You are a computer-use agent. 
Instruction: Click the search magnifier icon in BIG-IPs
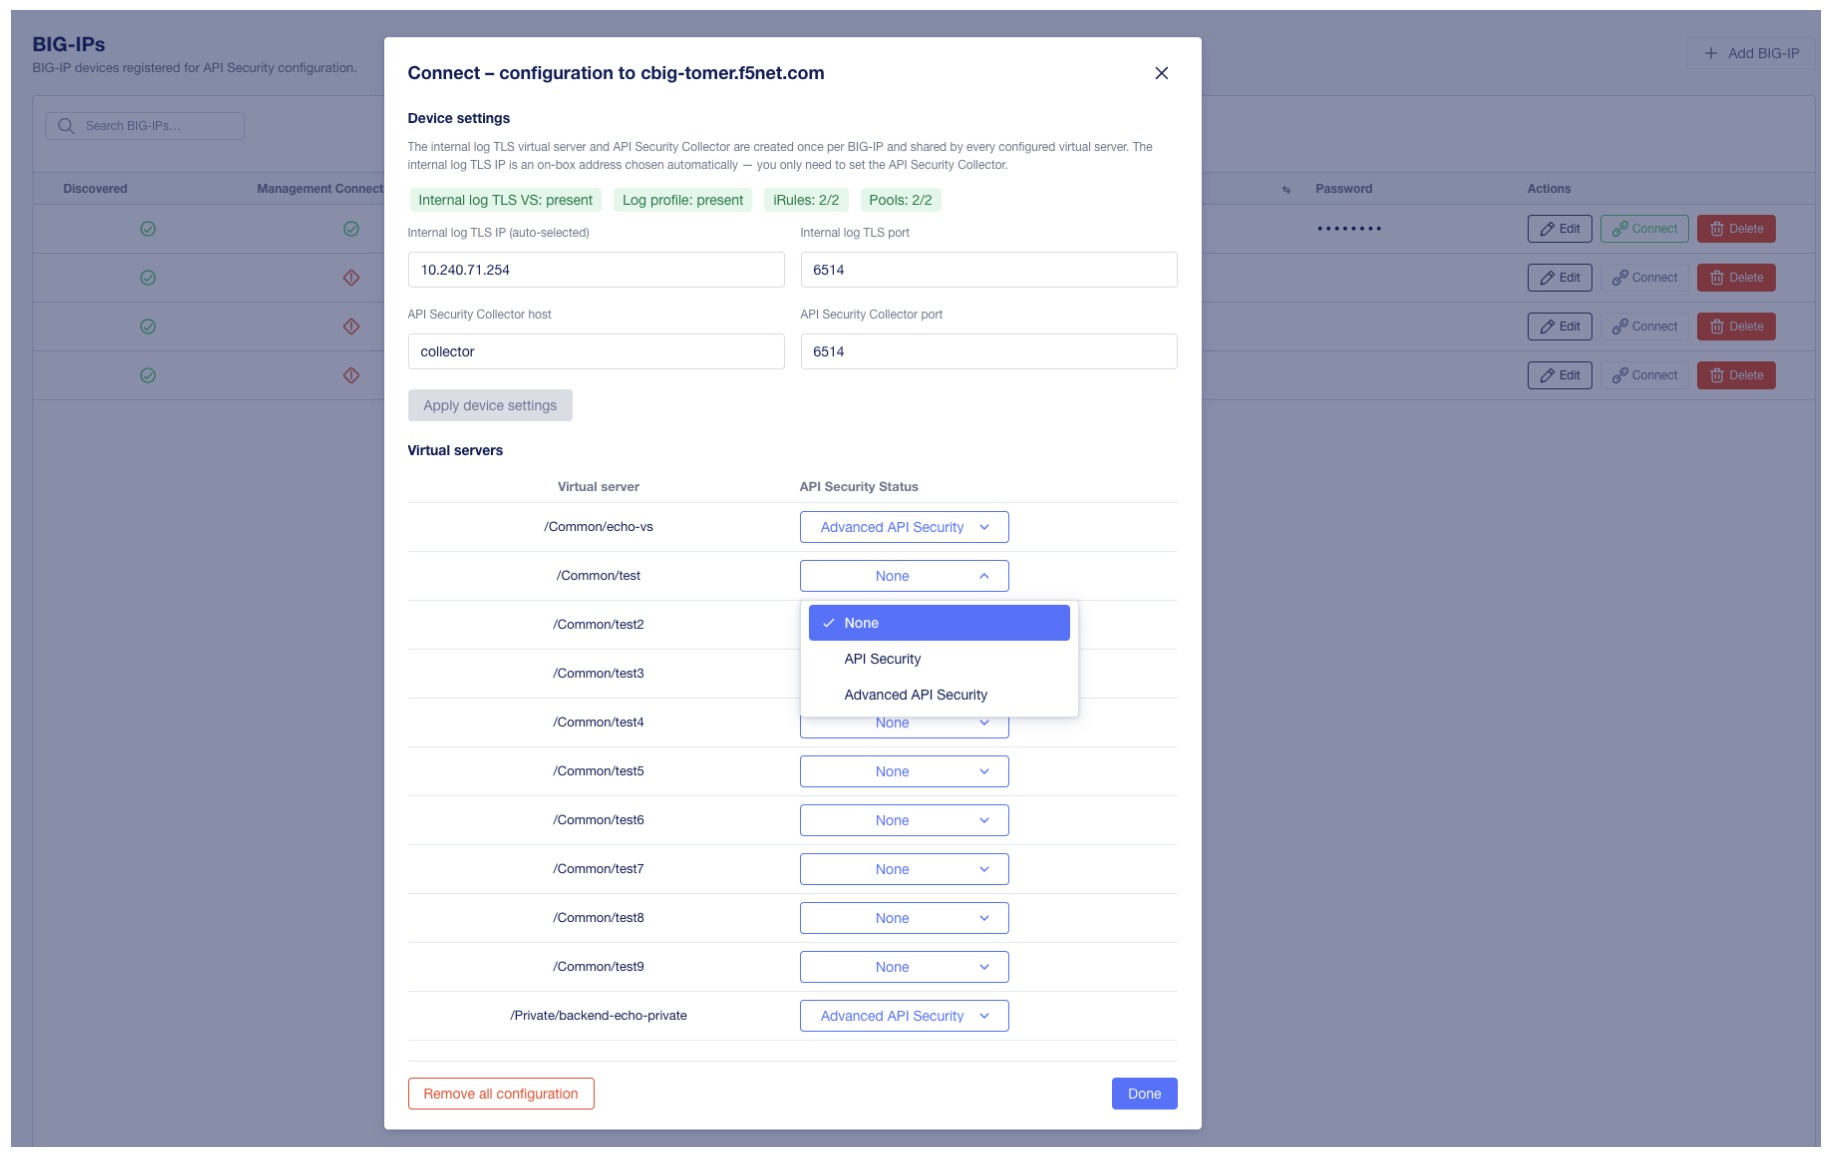(x=66, y=126)
